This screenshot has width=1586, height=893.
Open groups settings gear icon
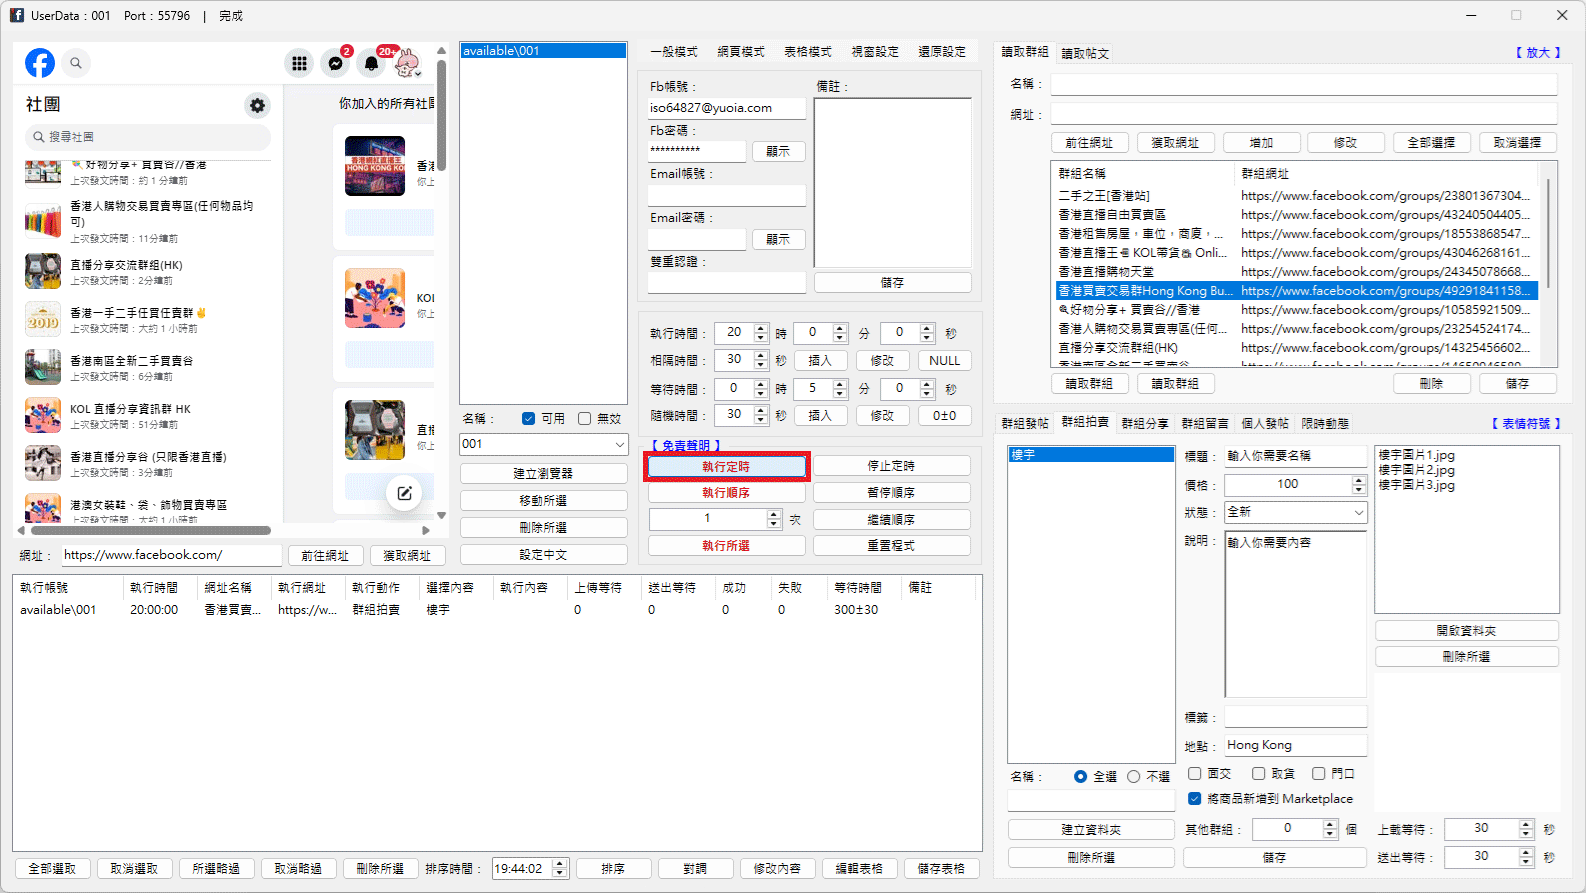[x=258, y=105]
